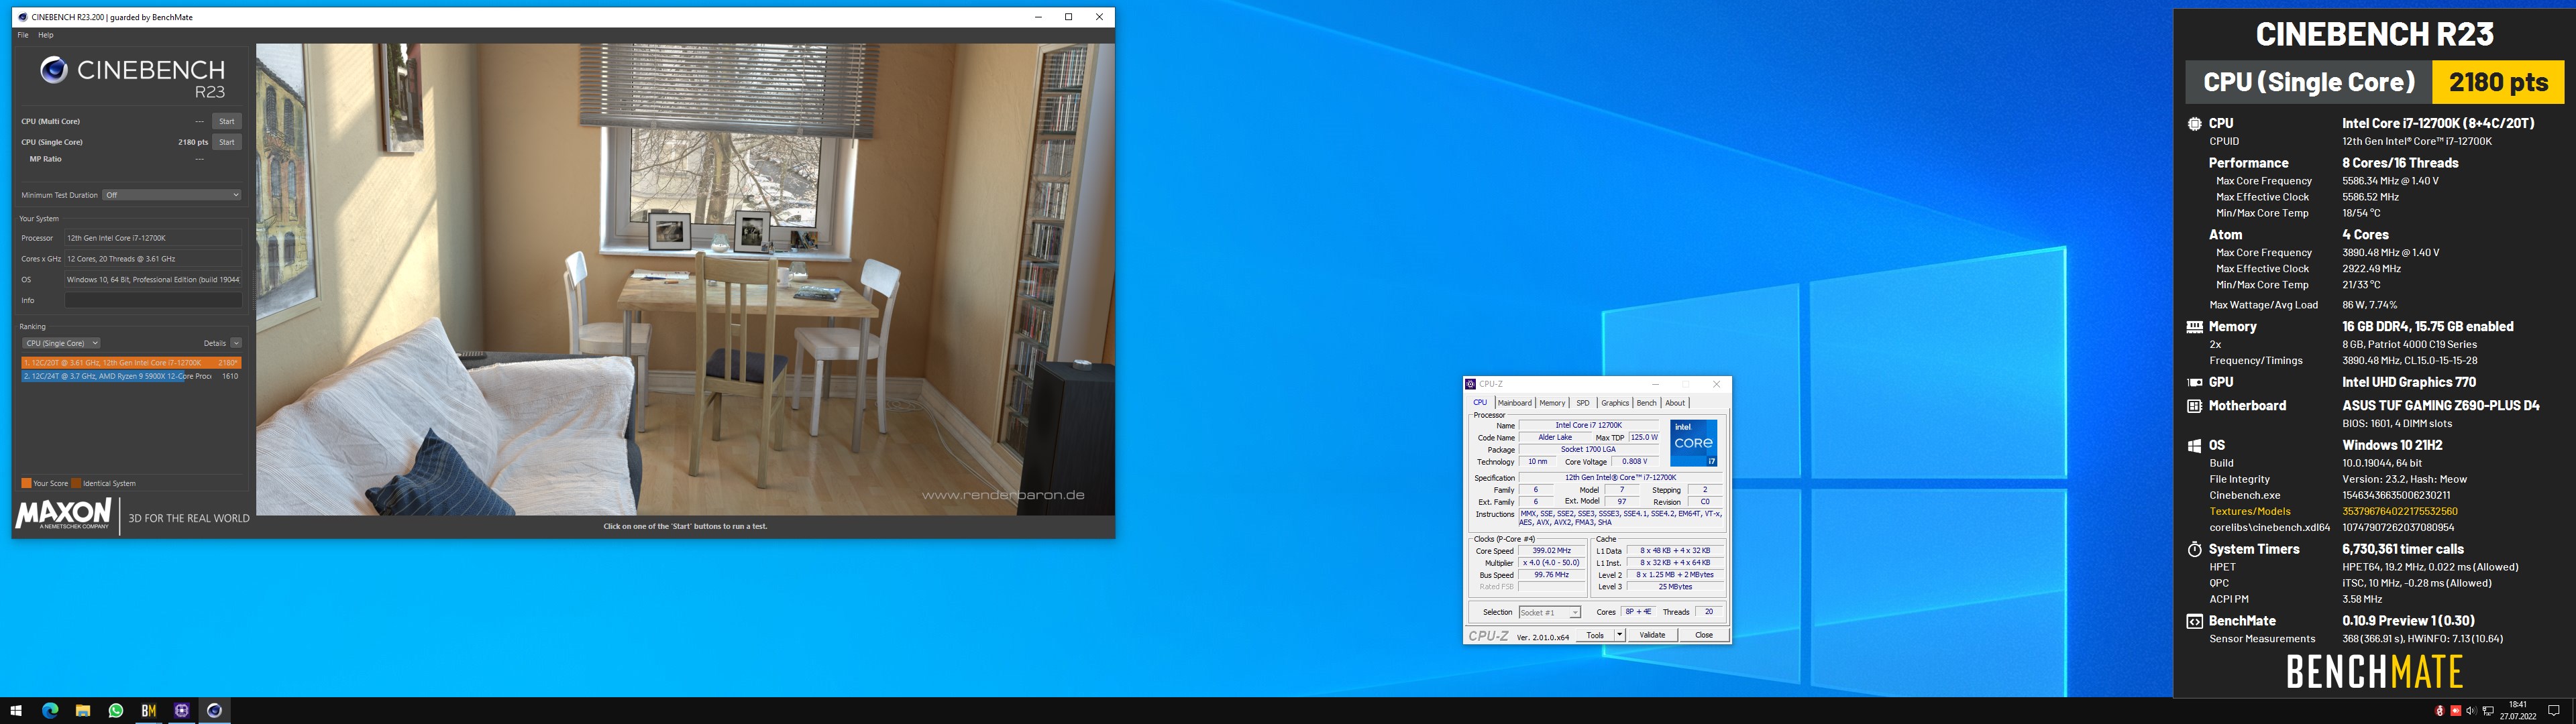Click the Cinebench title bar app icon
Image resolution: width=2576 pixels, height=724 pixels.
[23, 17]
